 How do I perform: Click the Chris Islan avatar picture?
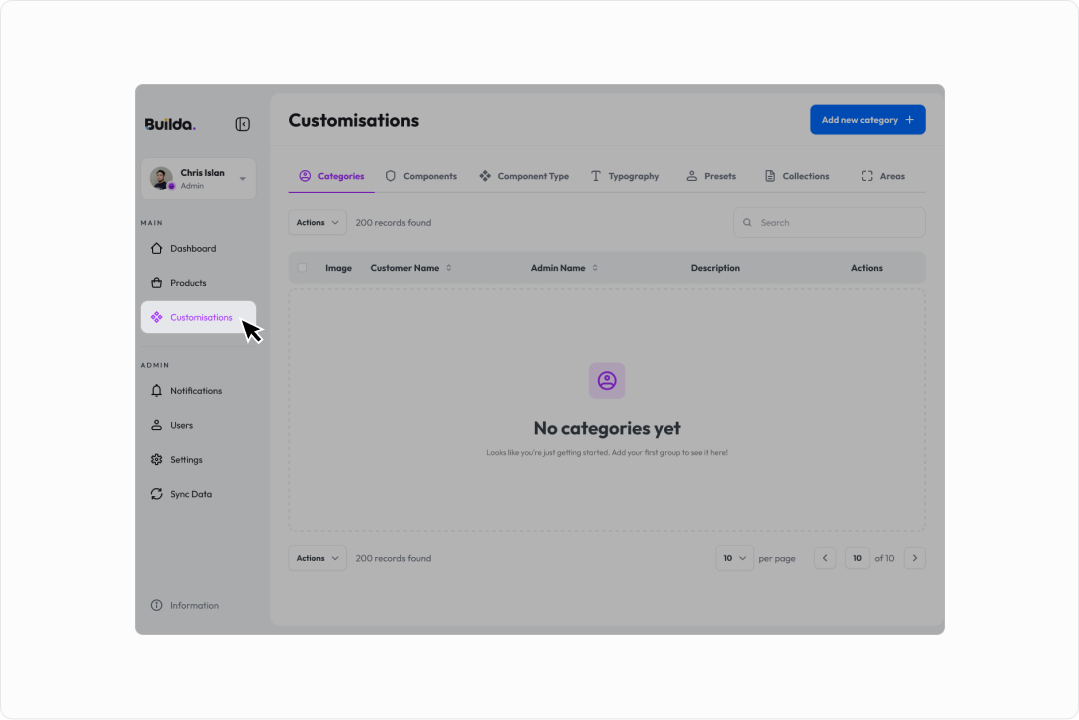162,178
